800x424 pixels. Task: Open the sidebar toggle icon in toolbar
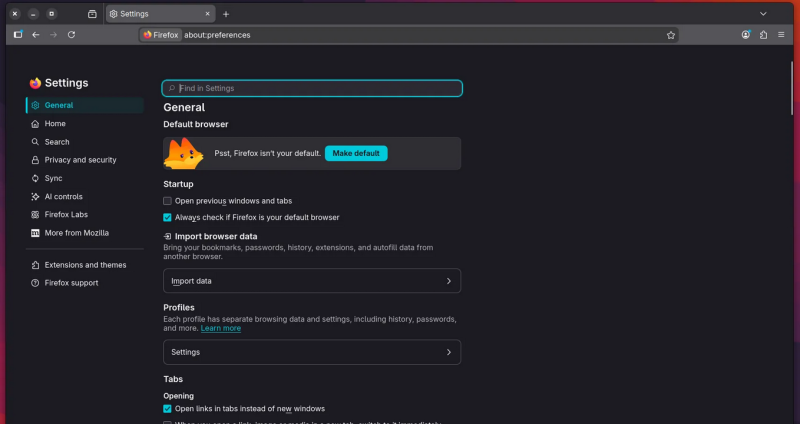tap(18, 35)
